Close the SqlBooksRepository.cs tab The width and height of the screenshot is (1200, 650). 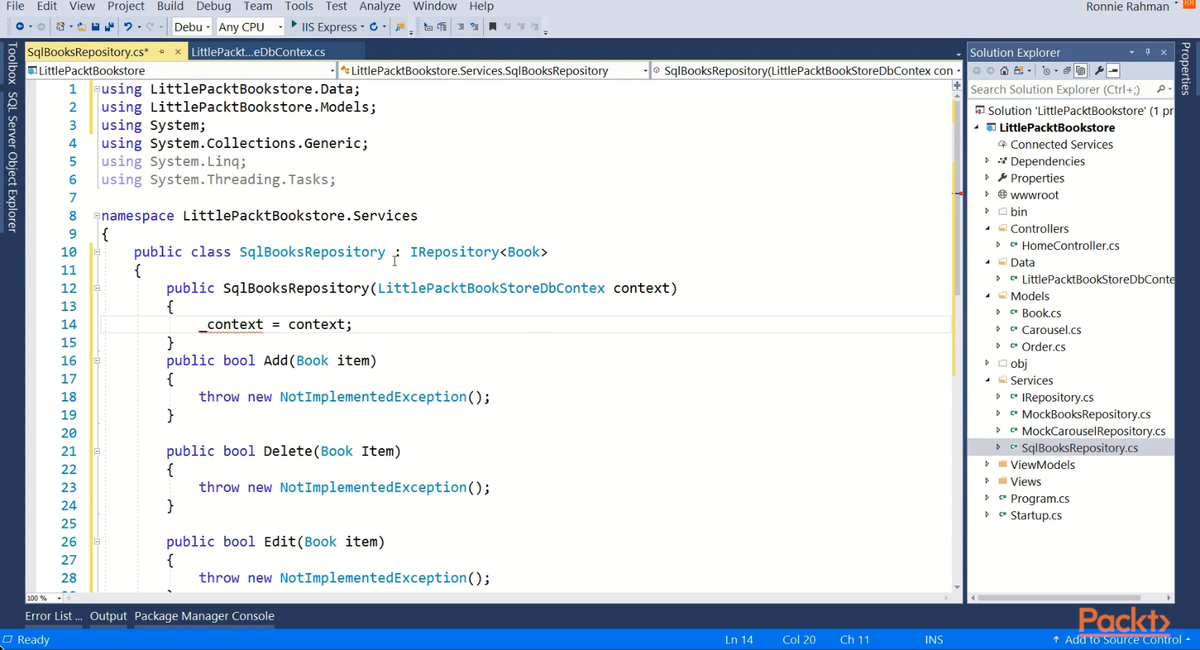tap(178, 52)
